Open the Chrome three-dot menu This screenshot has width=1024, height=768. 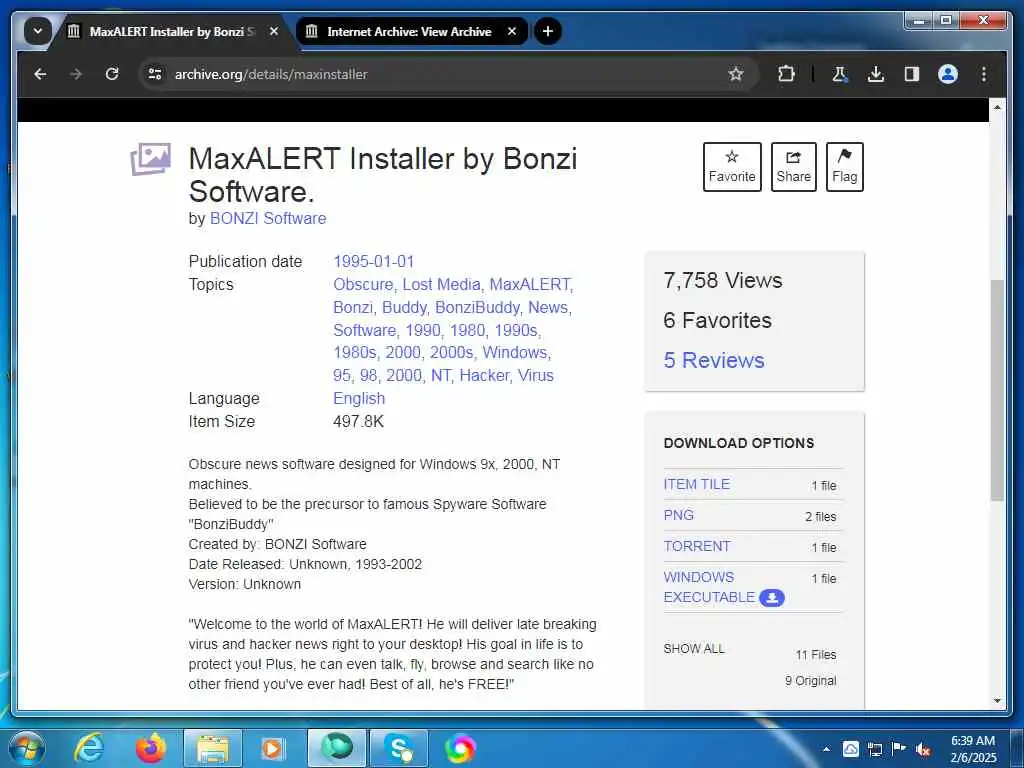[984, 74]
